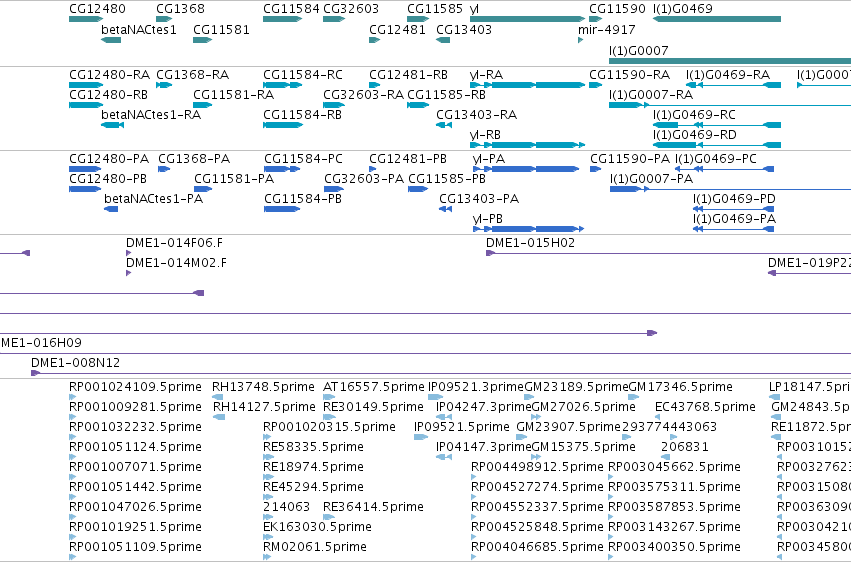Click transcript CG1368-RA
Viewport: 851px width, 562px height.
coord(193,74)
